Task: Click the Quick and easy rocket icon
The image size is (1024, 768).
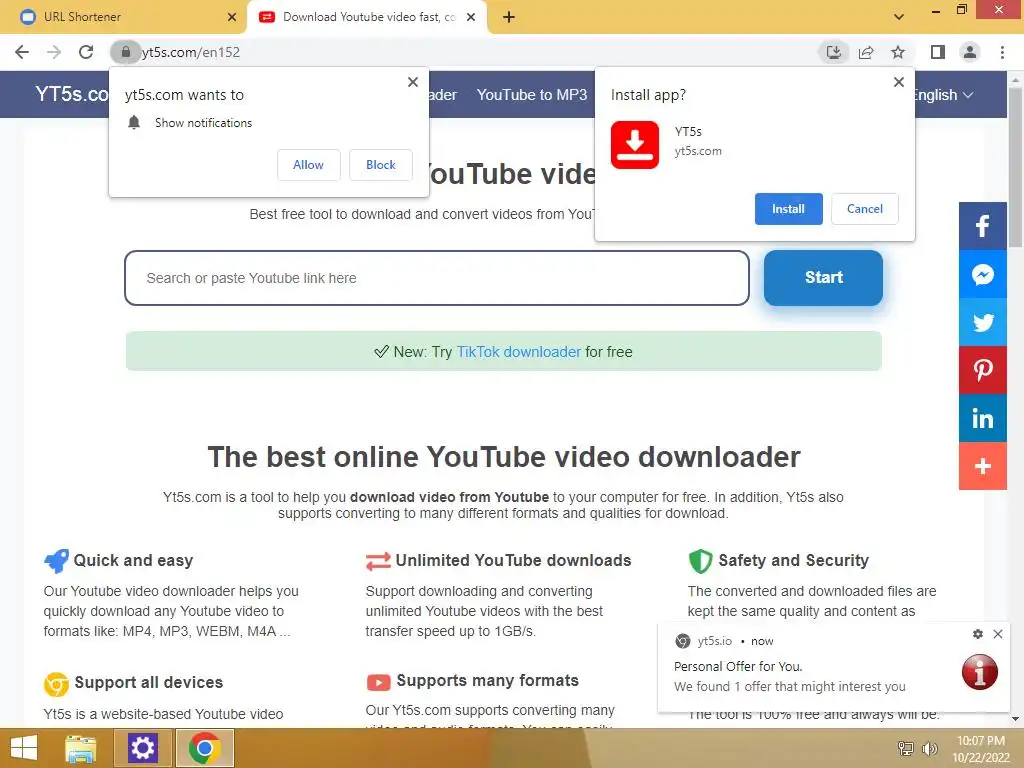Action: click(56, 560)
